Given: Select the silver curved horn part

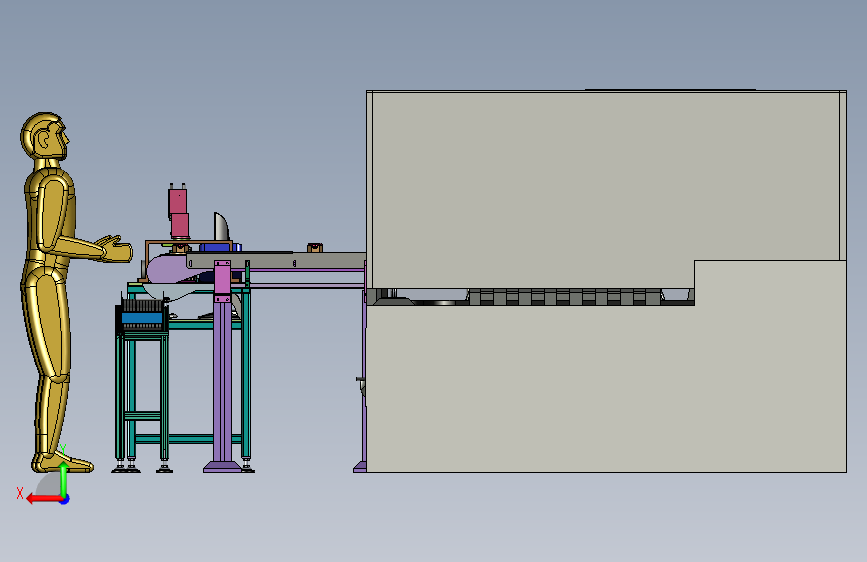Looking at the screenshot, I should point(221,227).
